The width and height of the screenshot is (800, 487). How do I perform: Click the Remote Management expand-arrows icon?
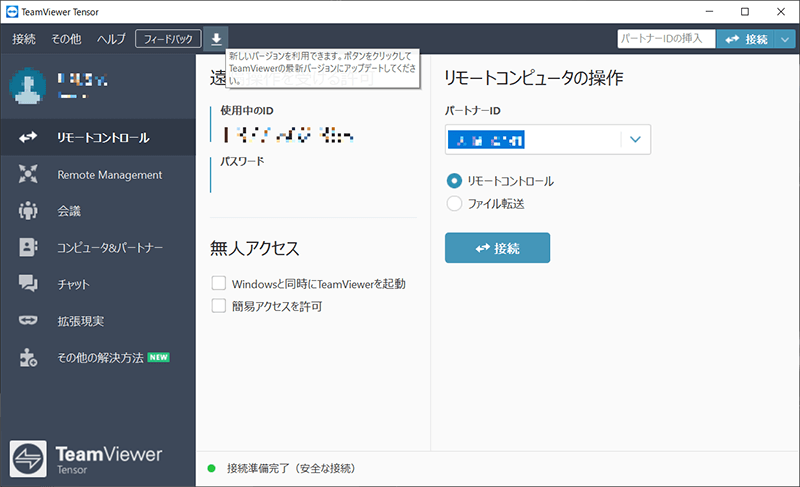pyautogui.click(x=28, y=174)
